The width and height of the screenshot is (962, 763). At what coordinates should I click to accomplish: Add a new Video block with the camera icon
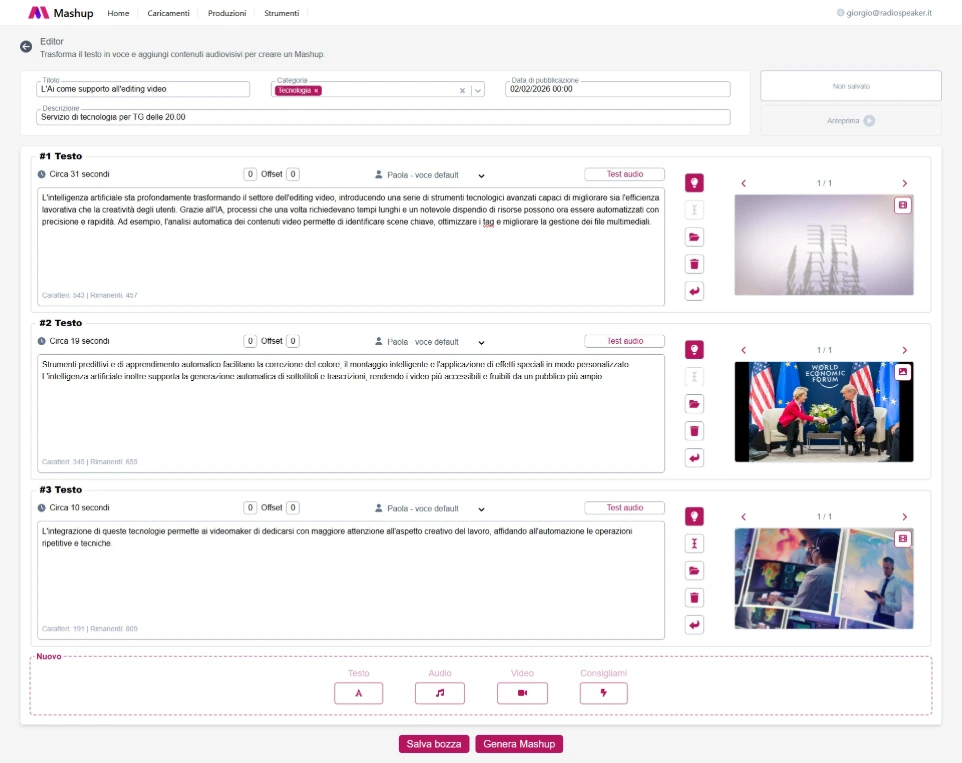(x=521, y=693)
